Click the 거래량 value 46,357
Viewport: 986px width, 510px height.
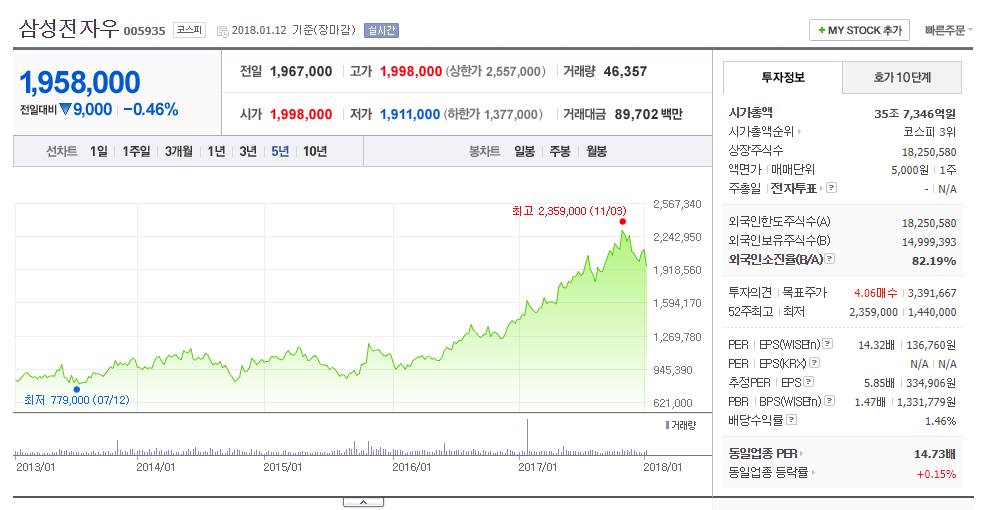coord(625,72)
